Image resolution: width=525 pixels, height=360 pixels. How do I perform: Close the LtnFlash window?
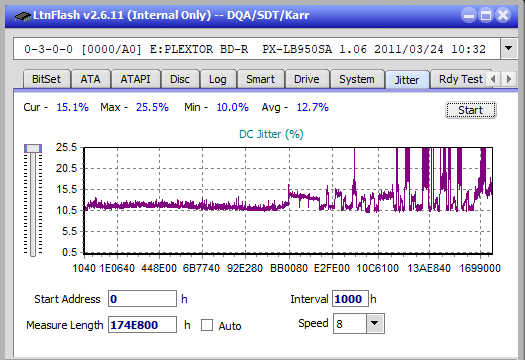tap(503, 15)
